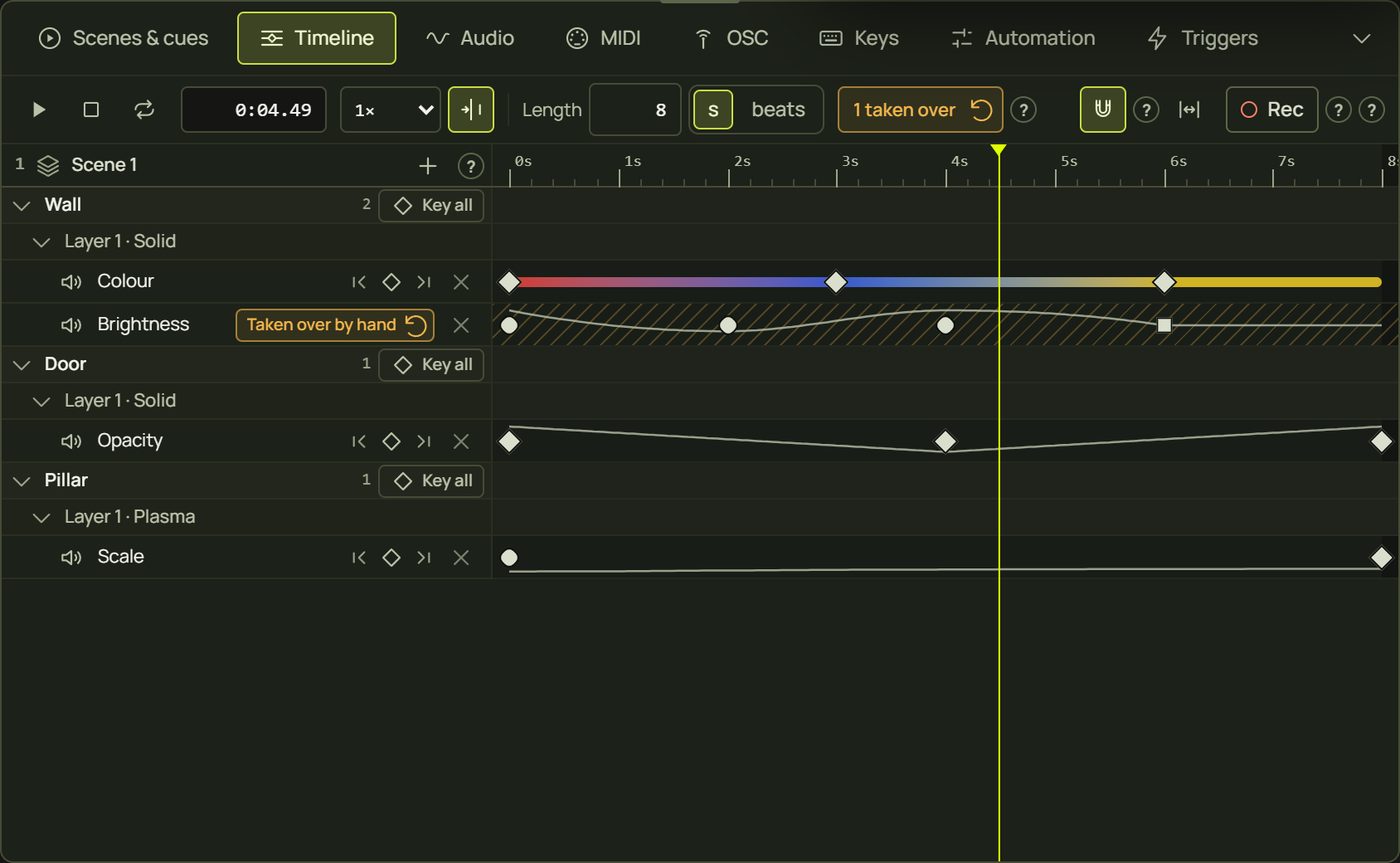Add a keyframe on Colour track
The image size is (1400, 863).
pyautogui.click(x=391, y=282)
